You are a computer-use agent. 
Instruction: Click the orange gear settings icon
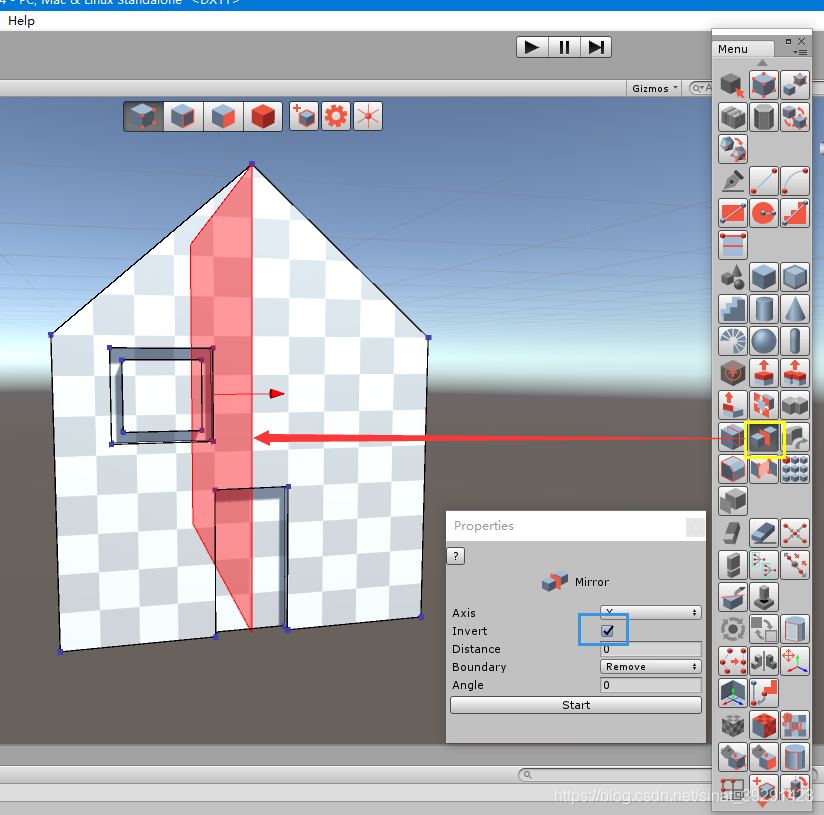(x=335, y=117)
